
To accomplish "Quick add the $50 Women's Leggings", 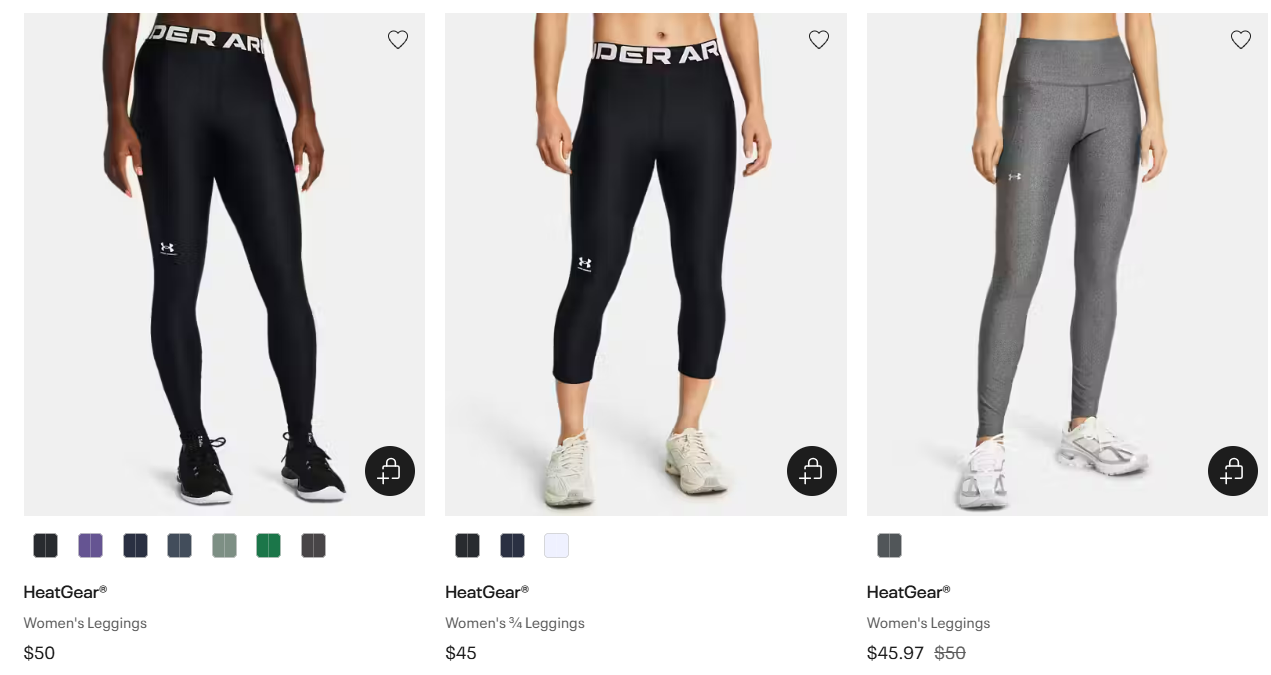I will 390,471.
